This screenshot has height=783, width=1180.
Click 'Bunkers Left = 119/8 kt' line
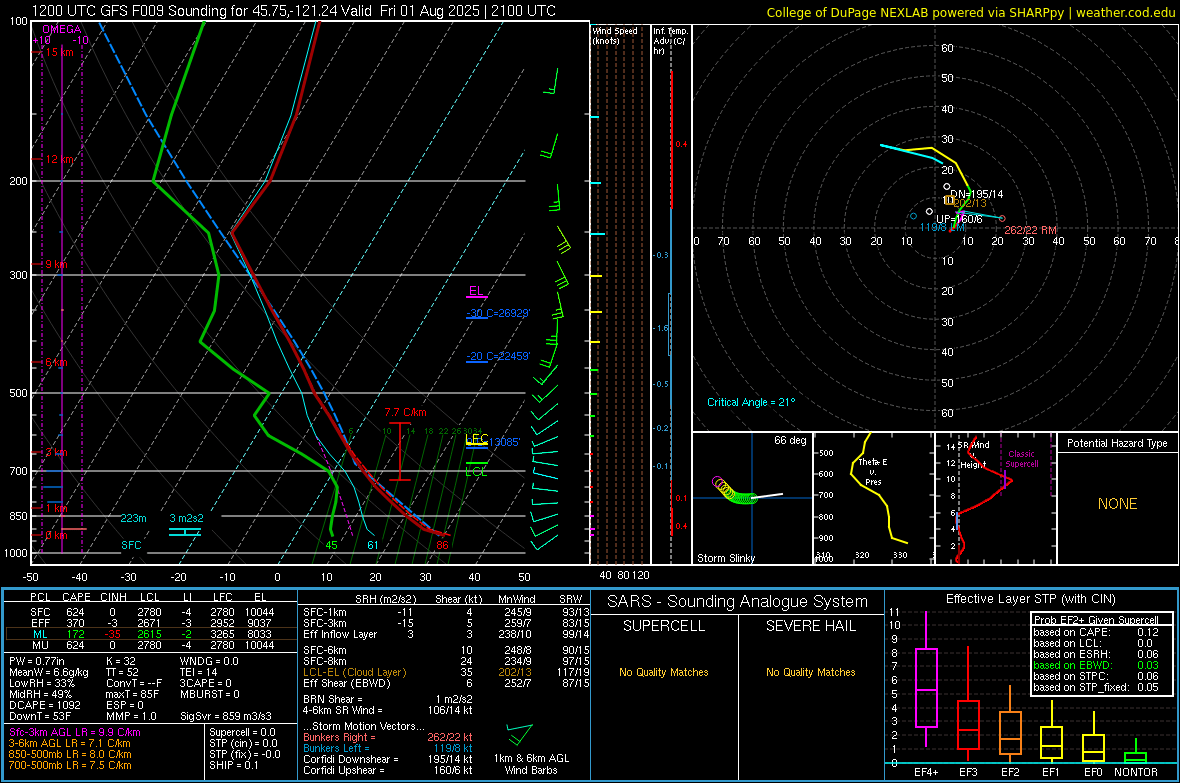(x=388, y=748)
